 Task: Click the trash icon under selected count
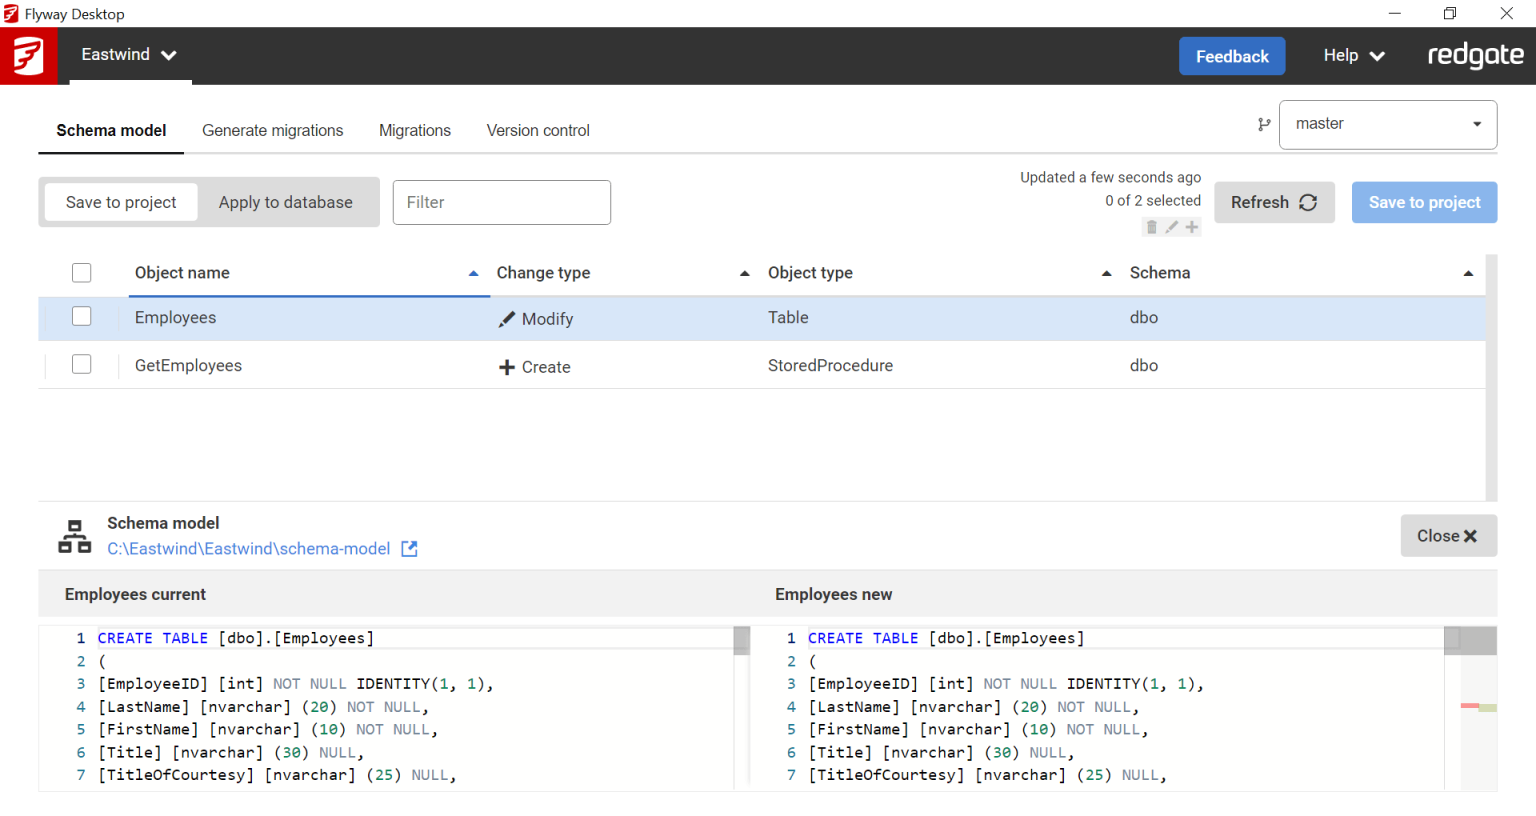1152,227
